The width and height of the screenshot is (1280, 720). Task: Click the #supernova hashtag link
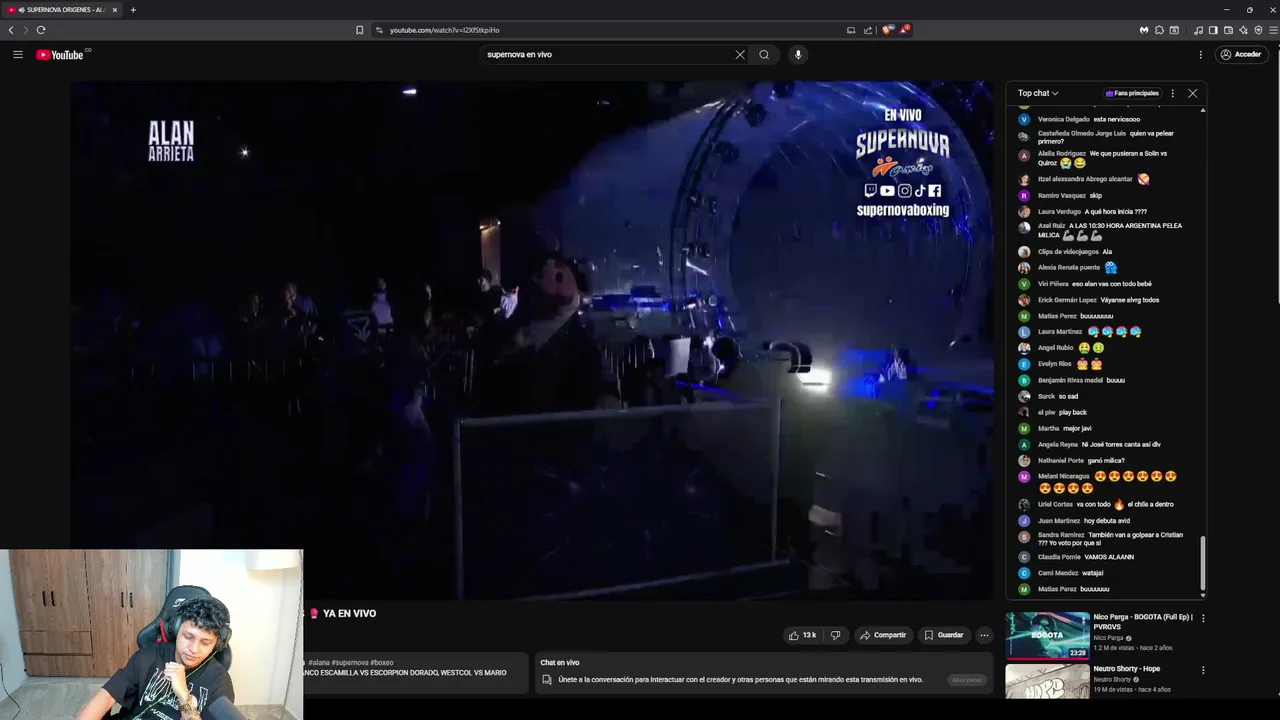pos(351,663)
